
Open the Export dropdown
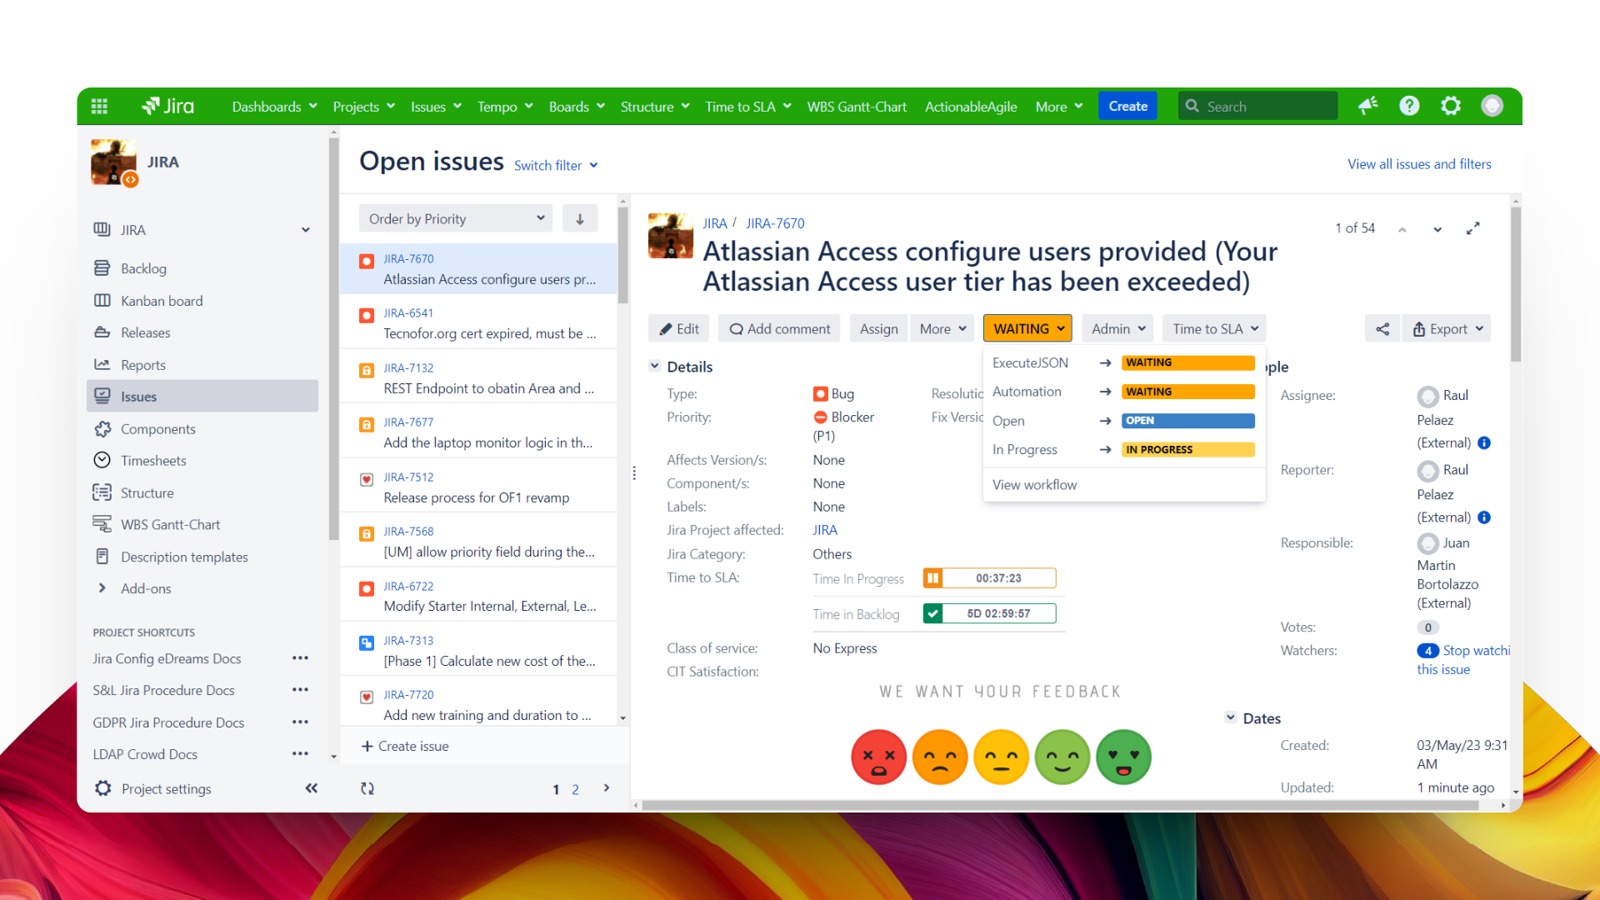(x=1447, y=329)
